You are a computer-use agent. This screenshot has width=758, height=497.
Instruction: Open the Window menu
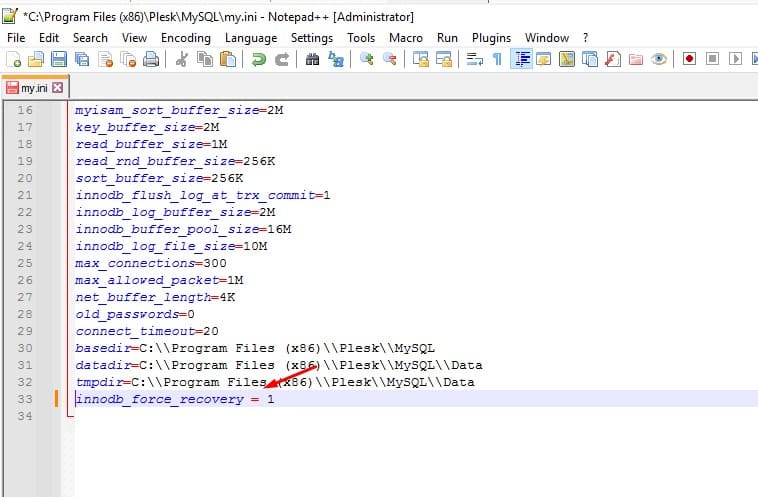[547, 38]
